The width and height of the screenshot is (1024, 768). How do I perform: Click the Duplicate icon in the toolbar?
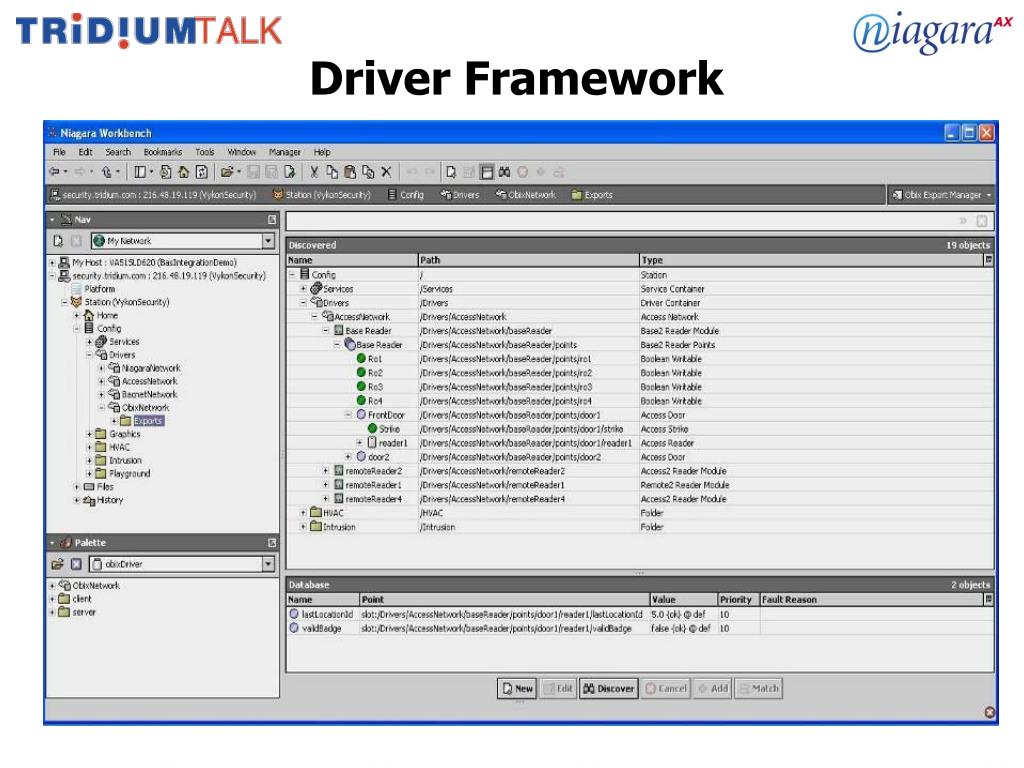[x=368, y=172]
